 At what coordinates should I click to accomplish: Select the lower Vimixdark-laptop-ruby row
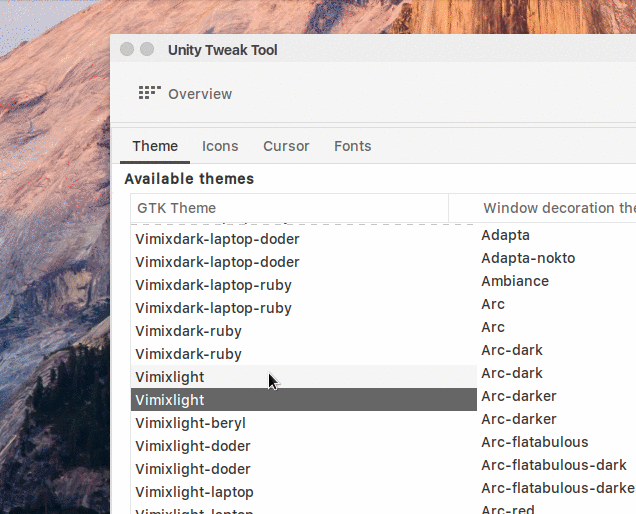point(304,308)
